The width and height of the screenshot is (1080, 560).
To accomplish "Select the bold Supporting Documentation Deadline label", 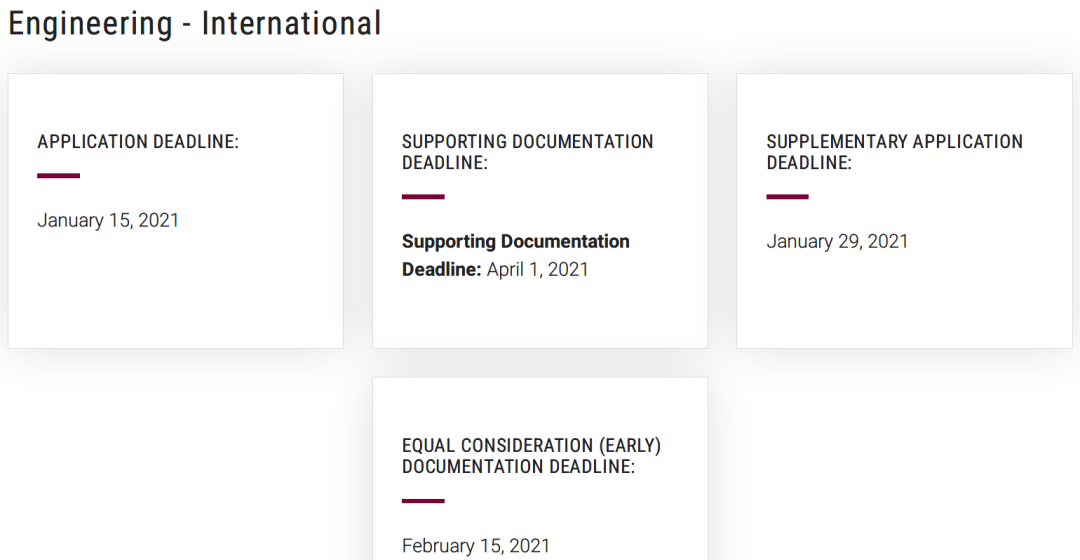I will click(x=515, y=255).
